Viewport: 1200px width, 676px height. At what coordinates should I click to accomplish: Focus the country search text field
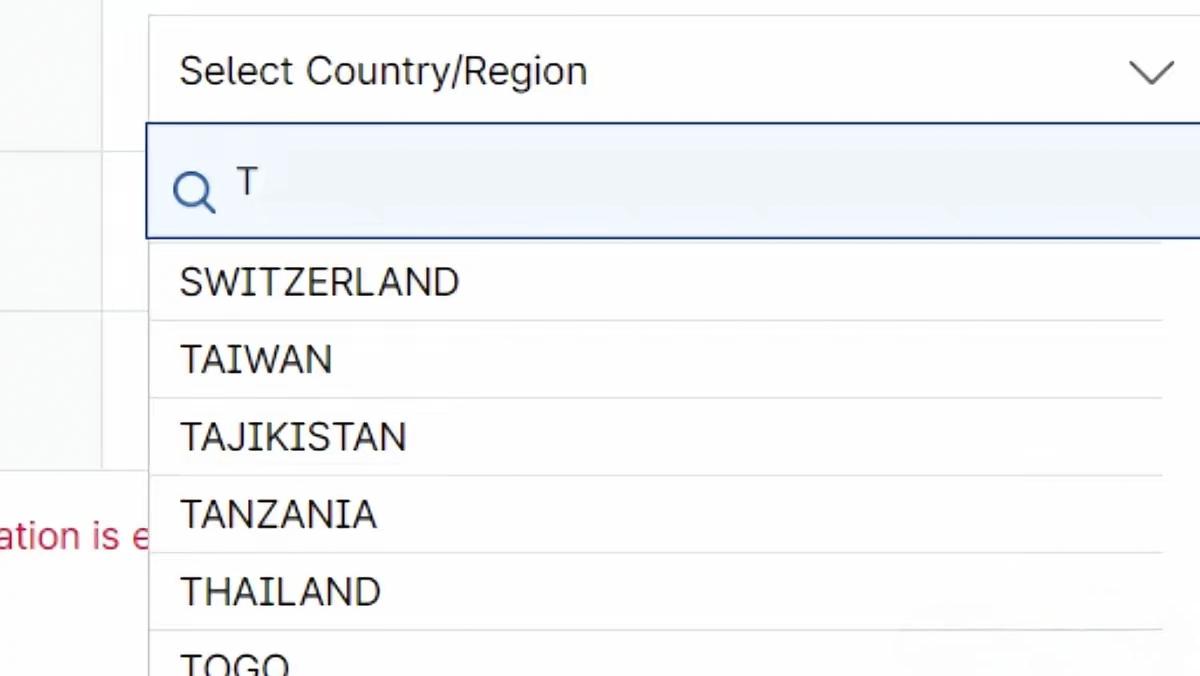(700, 182)
